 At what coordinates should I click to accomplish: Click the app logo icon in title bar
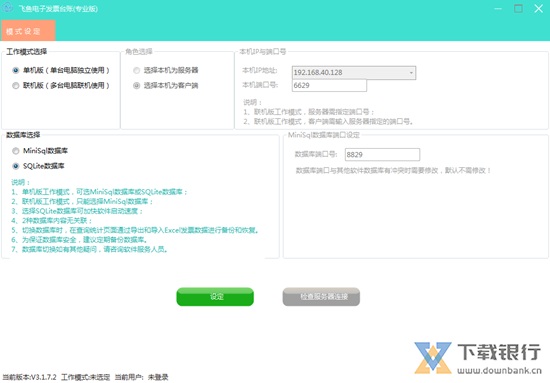(x=8, y=8)
